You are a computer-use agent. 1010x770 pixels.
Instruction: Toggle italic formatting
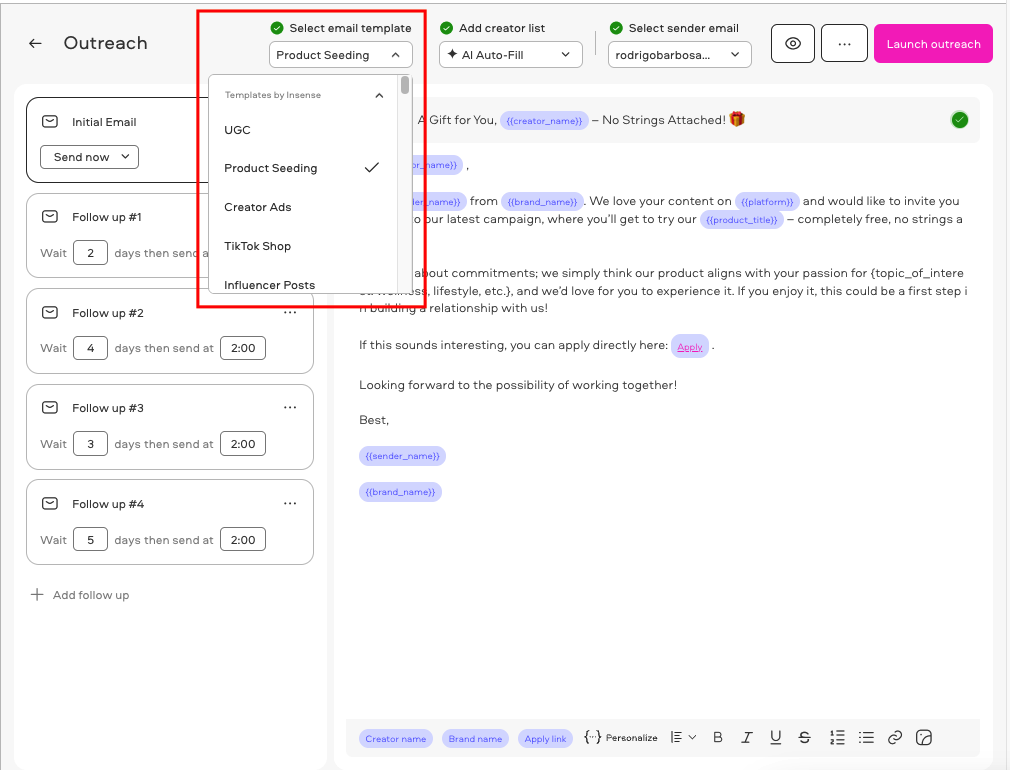click(x=747, y=738)
